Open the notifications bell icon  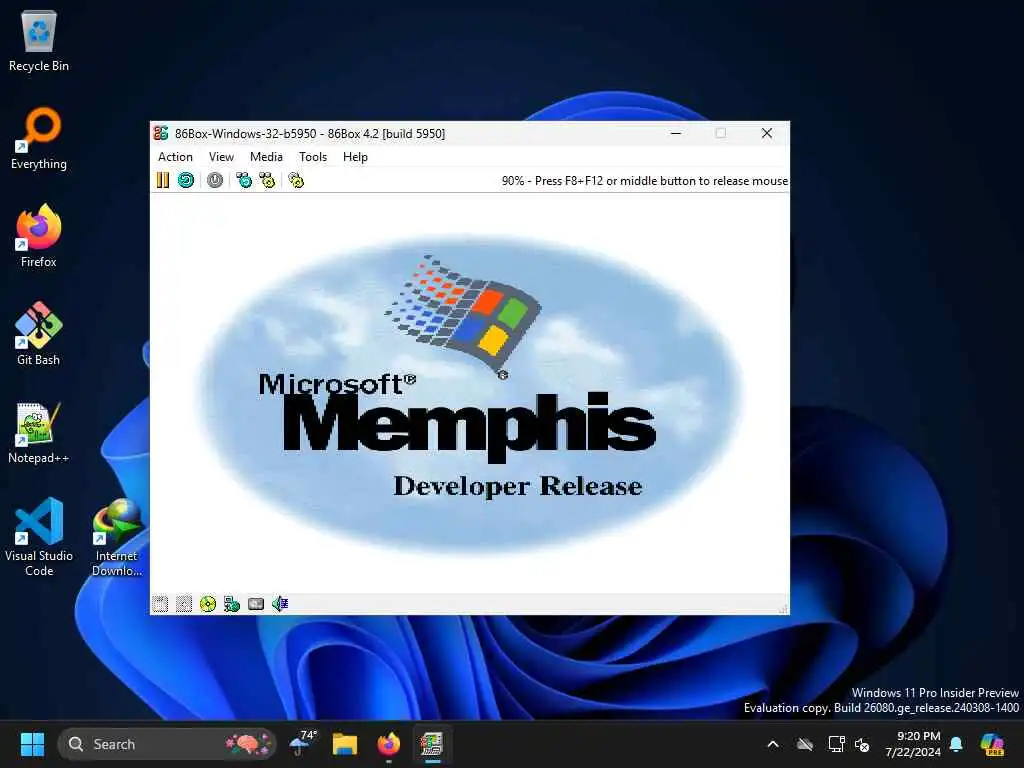[x=956, y=744]
